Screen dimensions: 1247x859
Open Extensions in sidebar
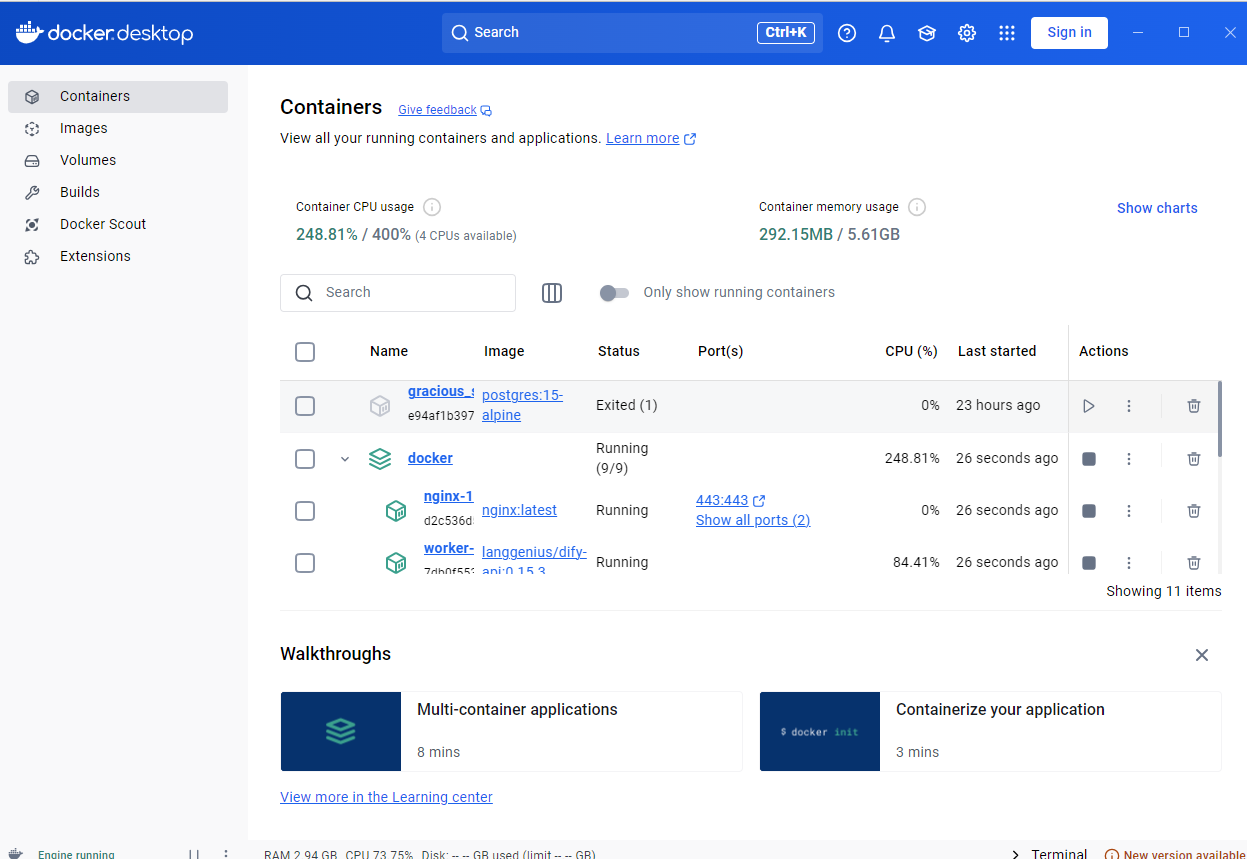tap(118, 257)
